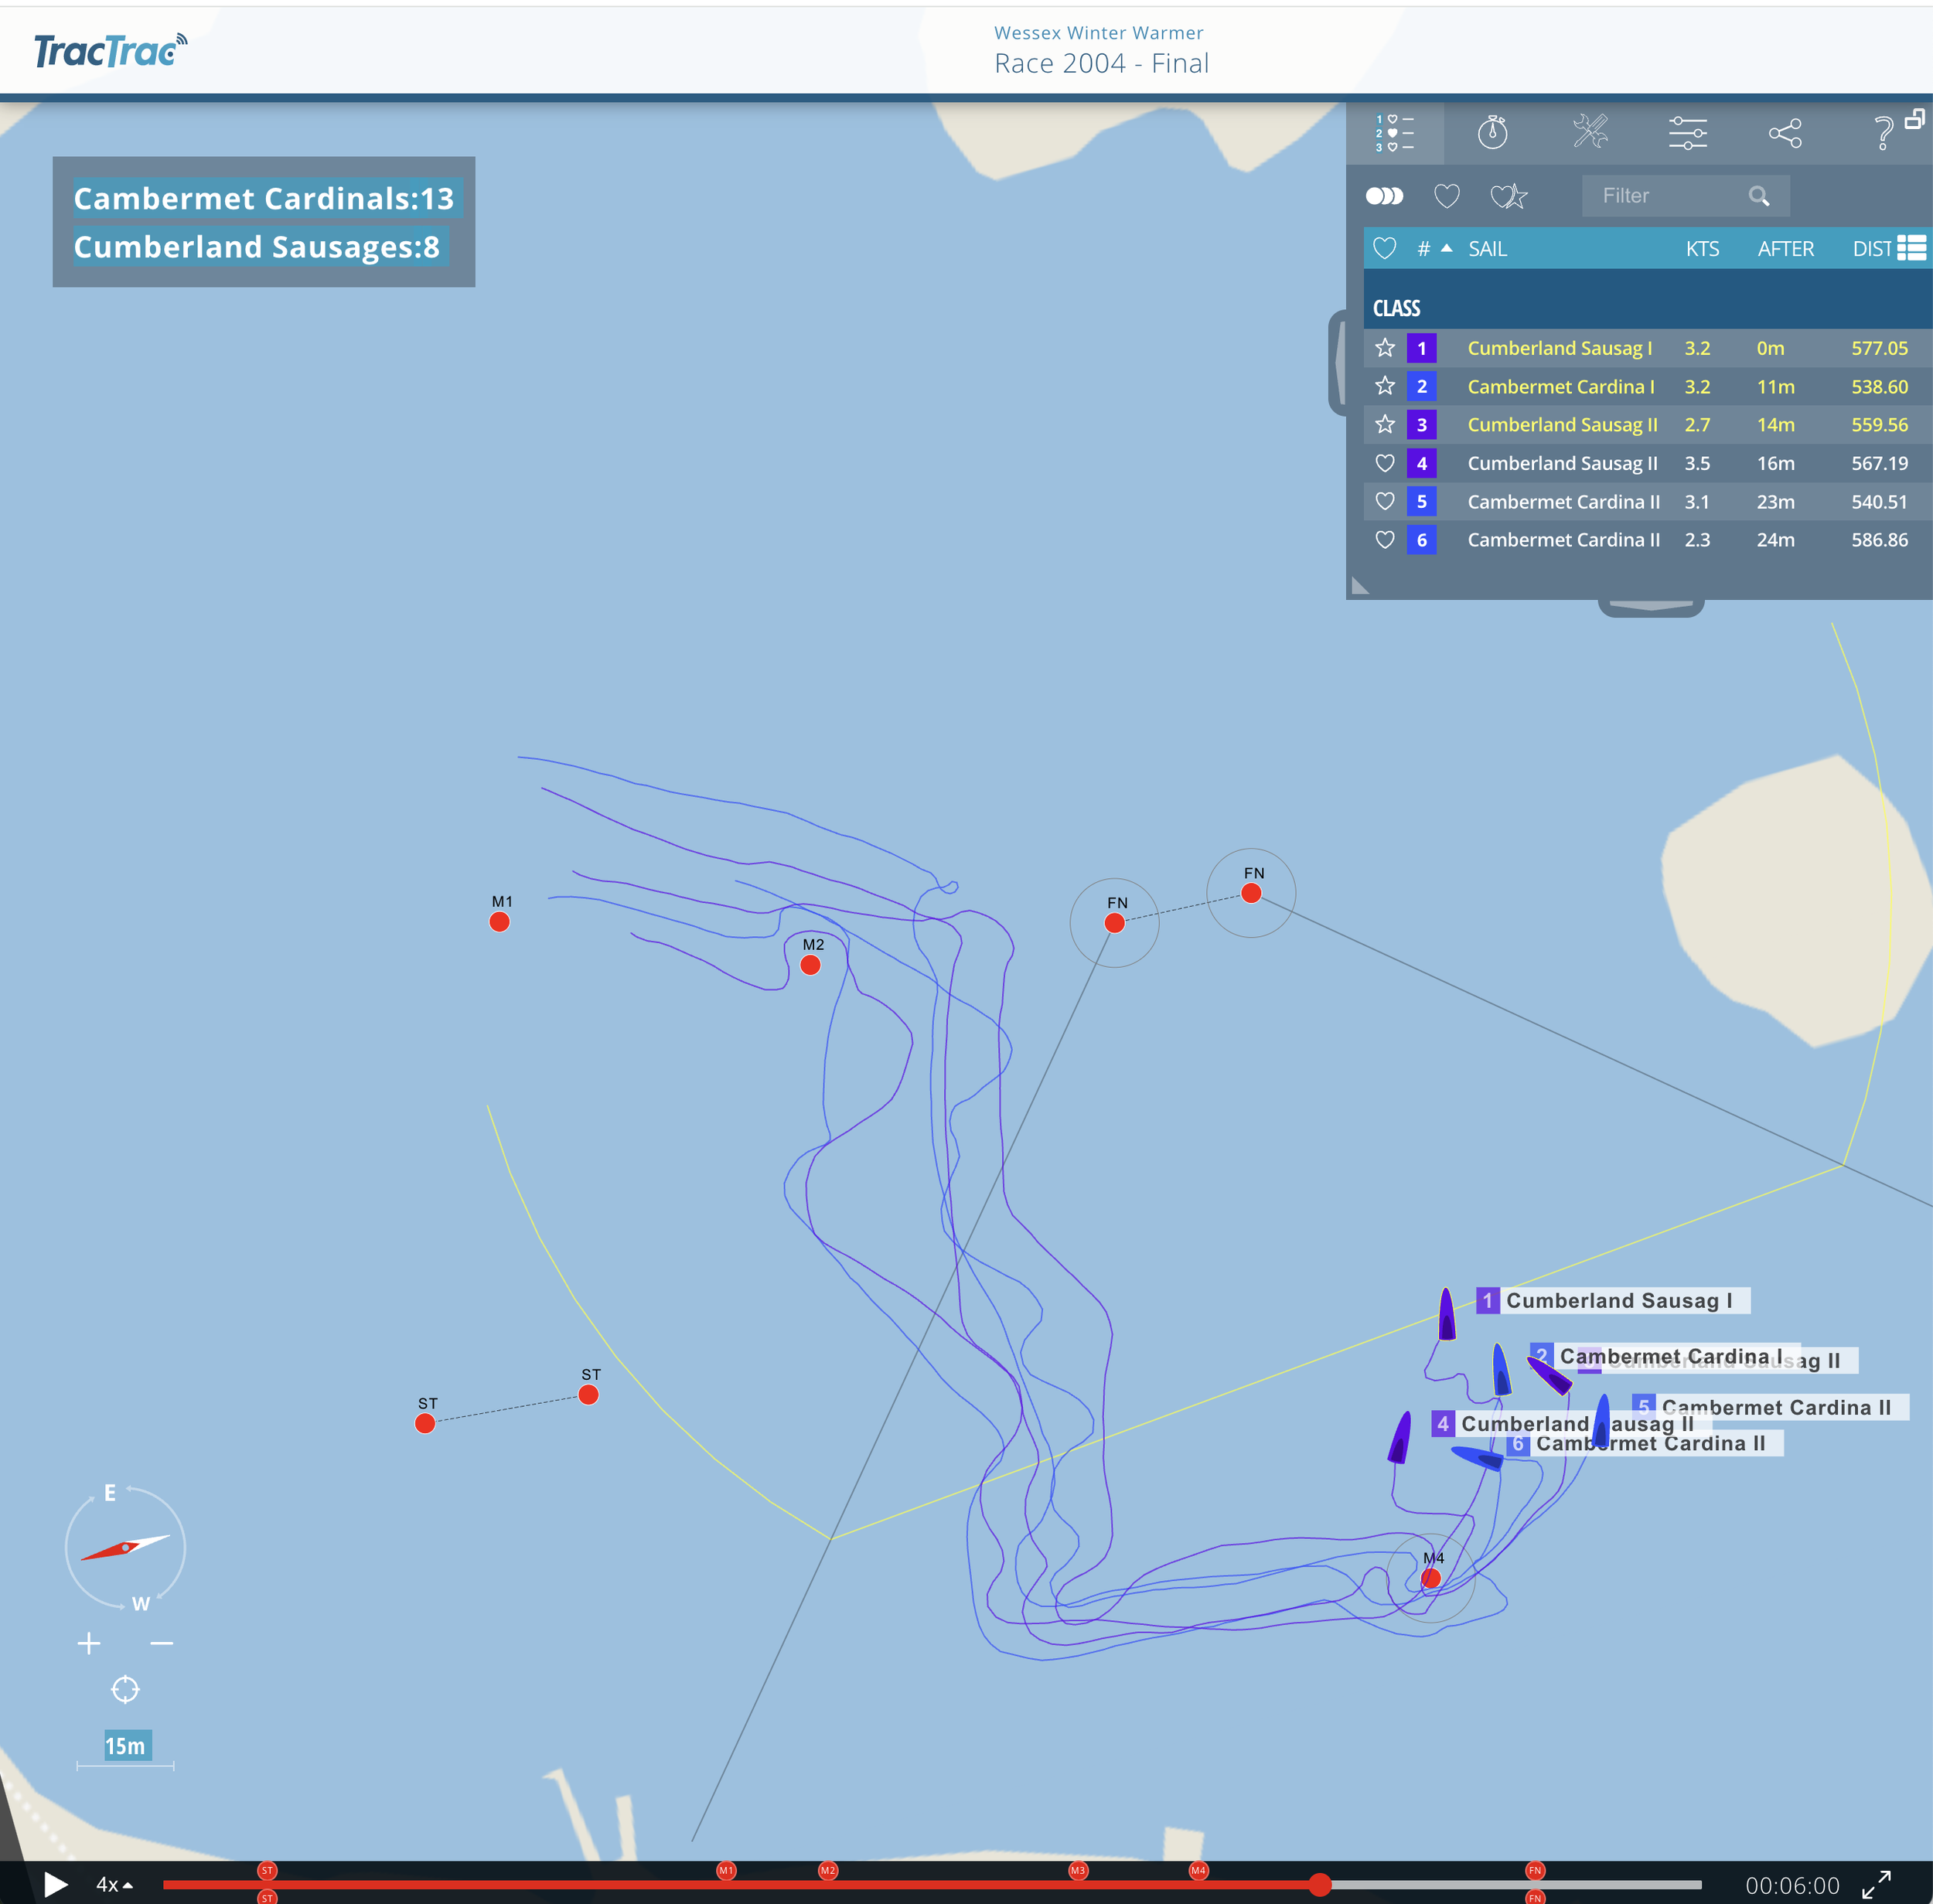This screenshot has height=1904, width=1933.
Task: Unstar Cumberland Sausag I in row 1
Action: pos(1384,348)
